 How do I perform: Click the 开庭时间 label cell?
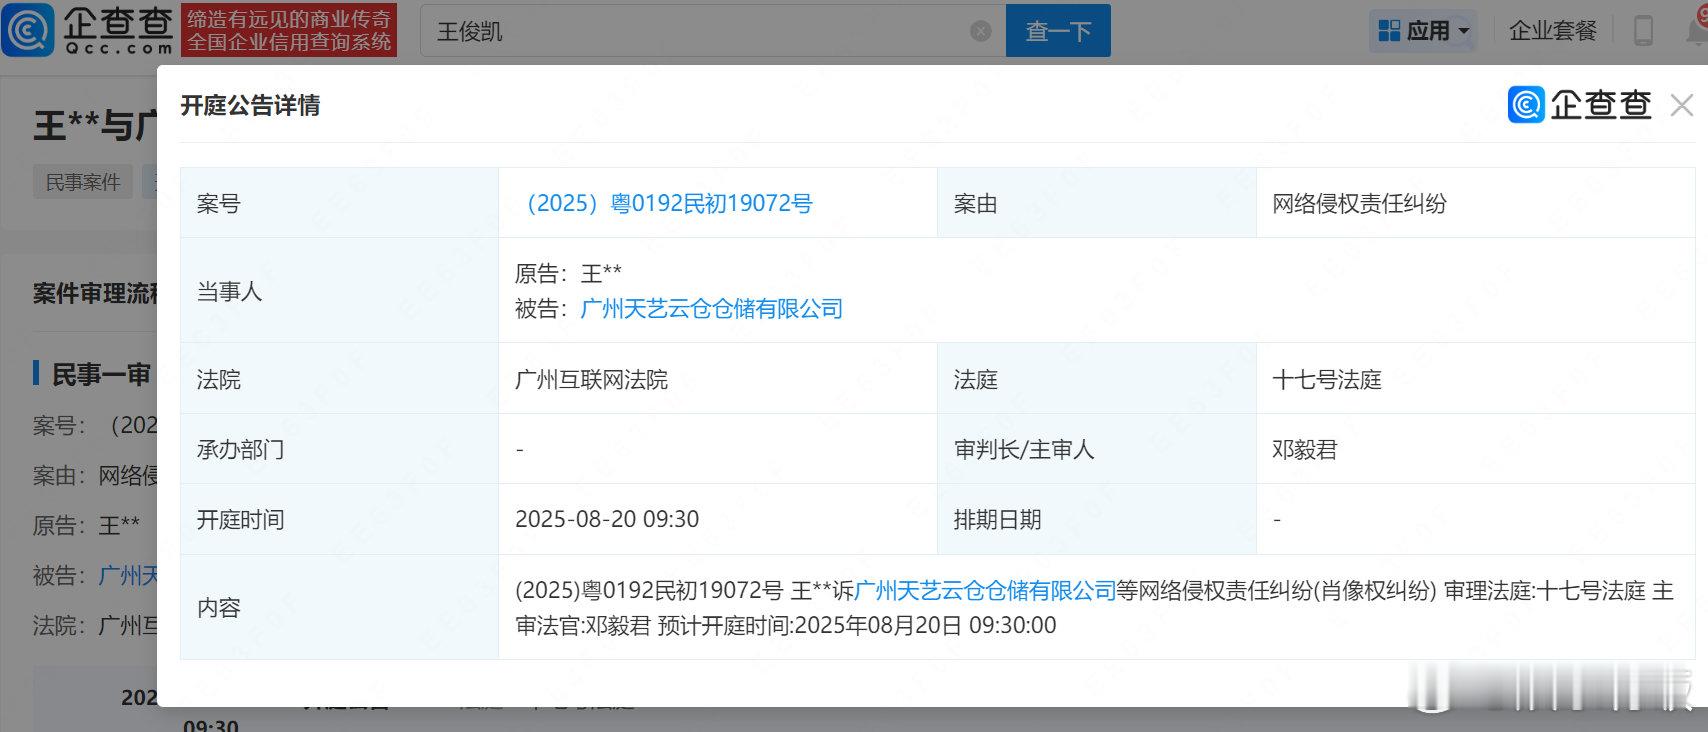point(339,519)
